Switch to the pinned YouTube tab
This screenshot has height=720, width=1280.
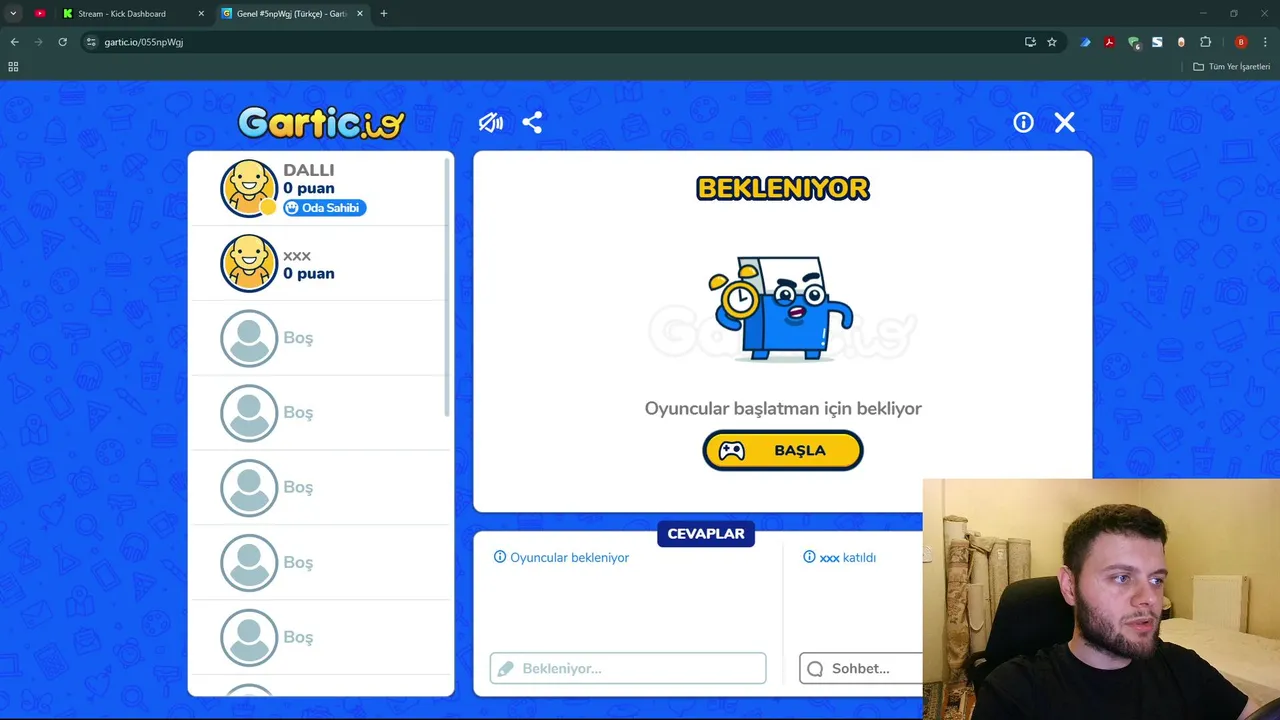pos(40,14)
